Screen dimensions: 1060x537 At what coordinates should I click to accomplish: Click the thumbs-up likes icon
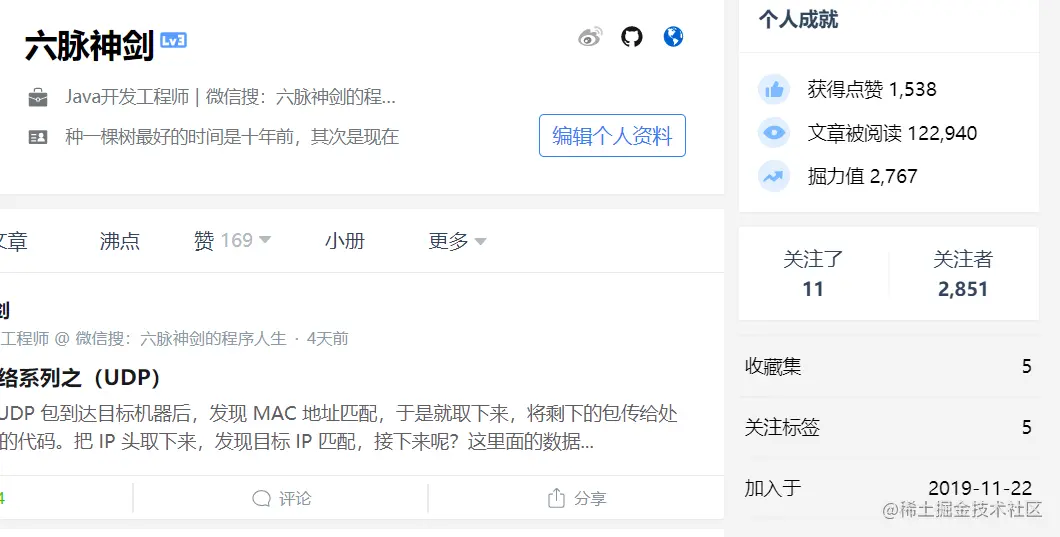click(x=774, y=89)
